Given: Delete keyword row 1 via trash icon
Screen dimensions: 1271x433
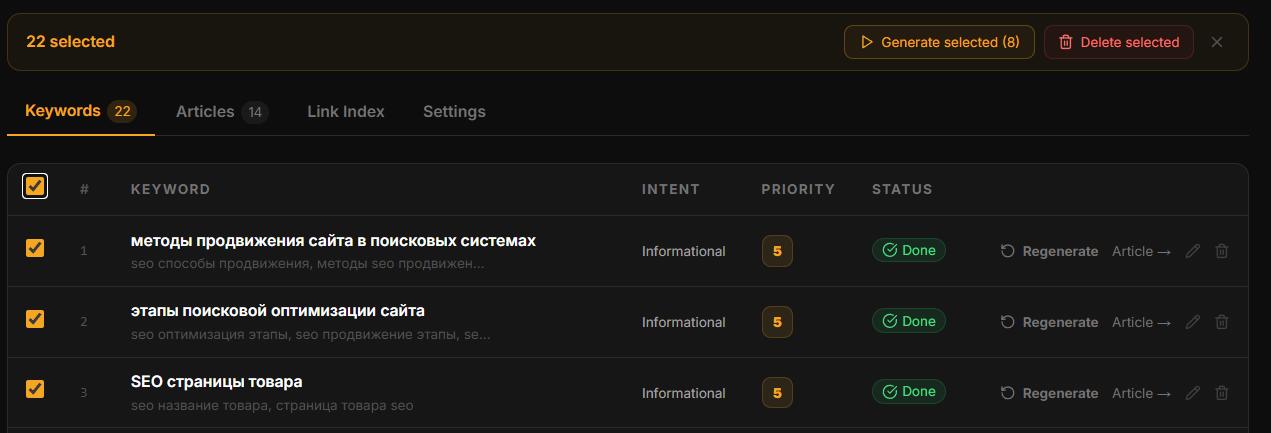Looking at the screenshot, I should 1221,251.
